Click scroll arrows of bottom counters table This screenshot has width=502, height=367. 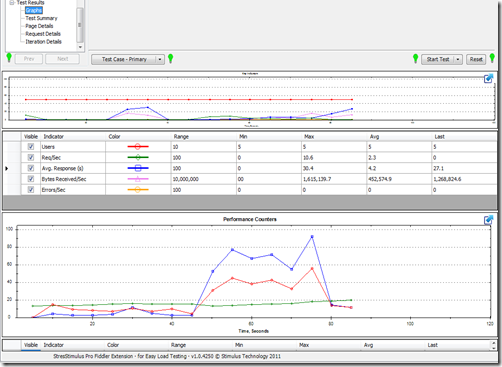pos(494,345)
